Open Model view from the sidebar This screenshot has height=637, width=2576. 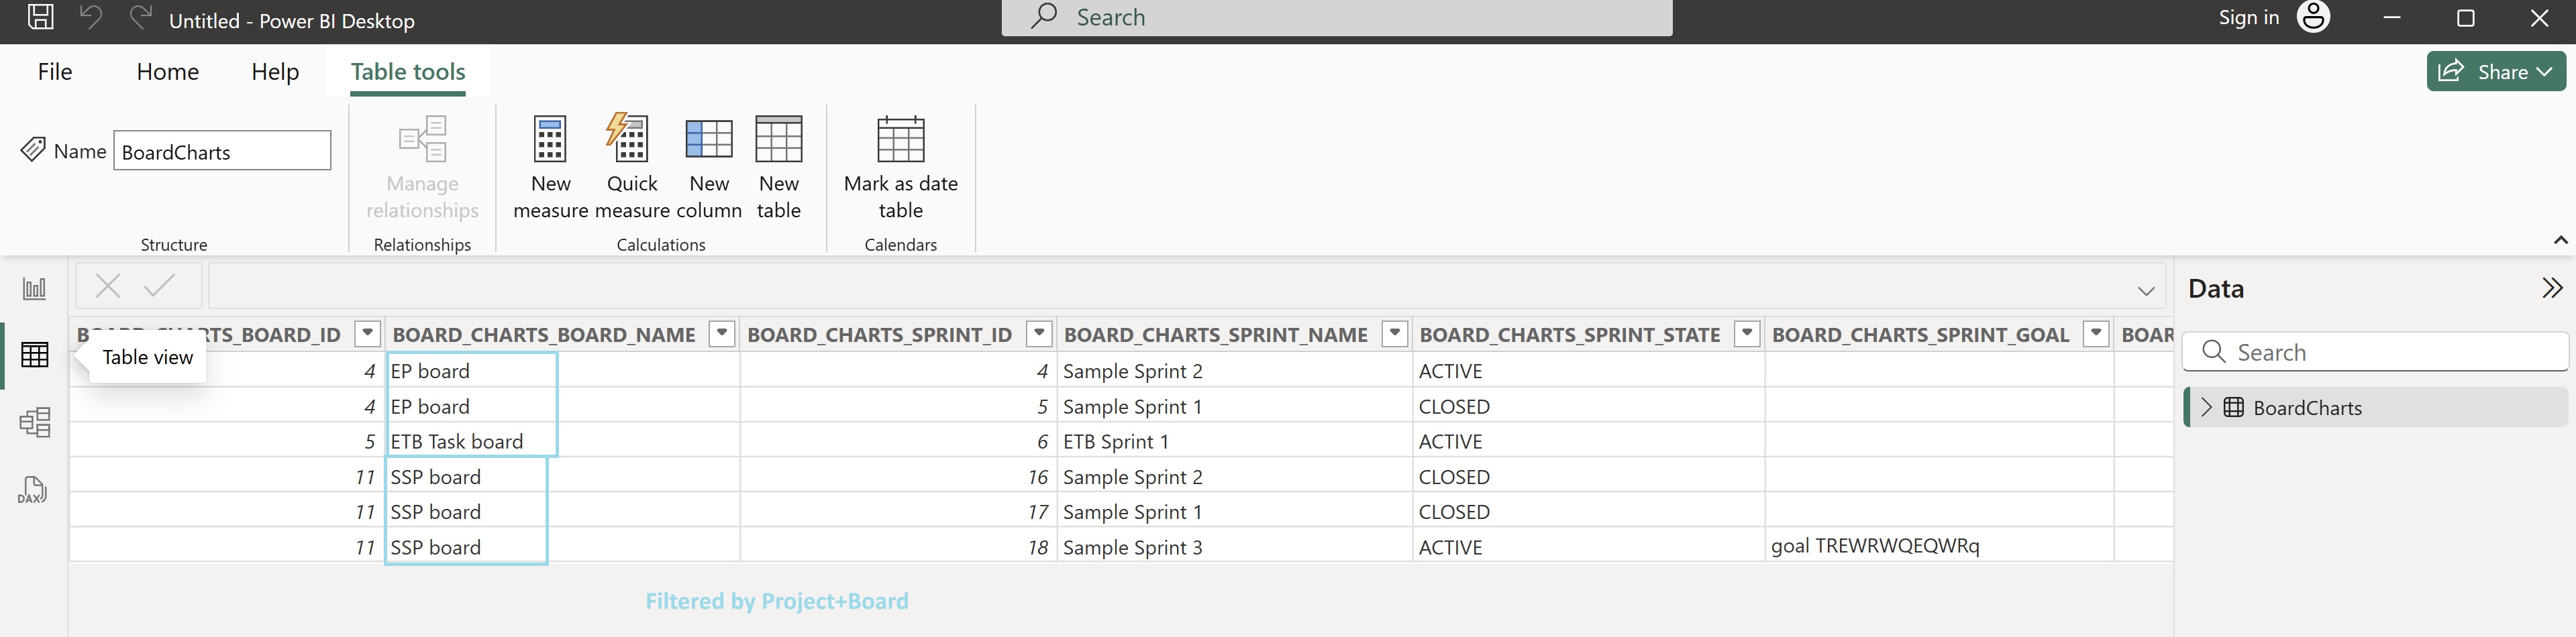coord(34,422)
